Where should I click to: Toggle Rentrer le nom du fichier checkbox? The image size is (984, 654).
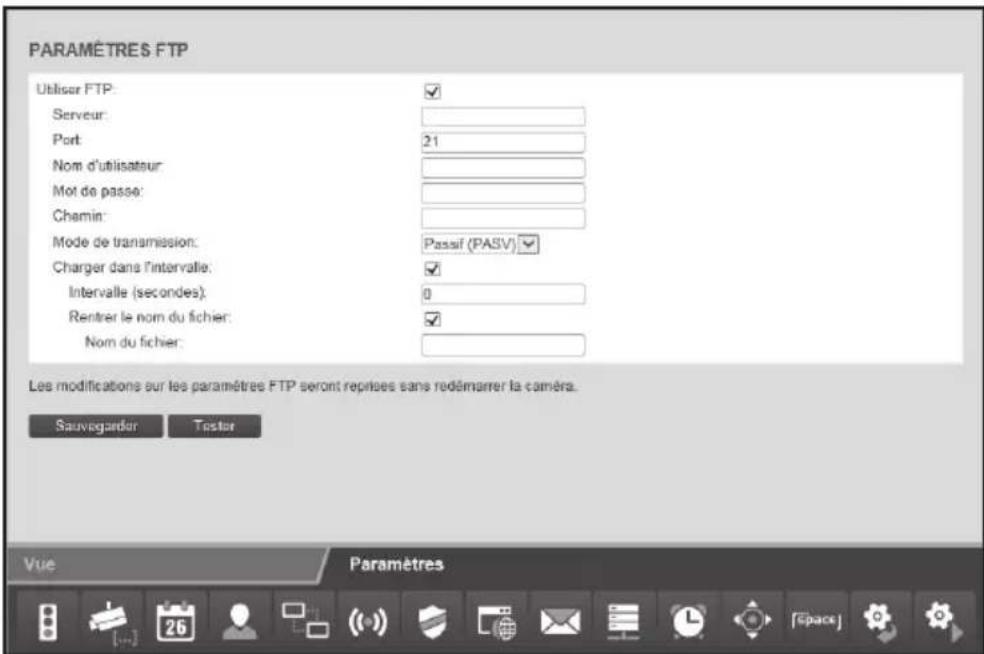click(432, 319)
